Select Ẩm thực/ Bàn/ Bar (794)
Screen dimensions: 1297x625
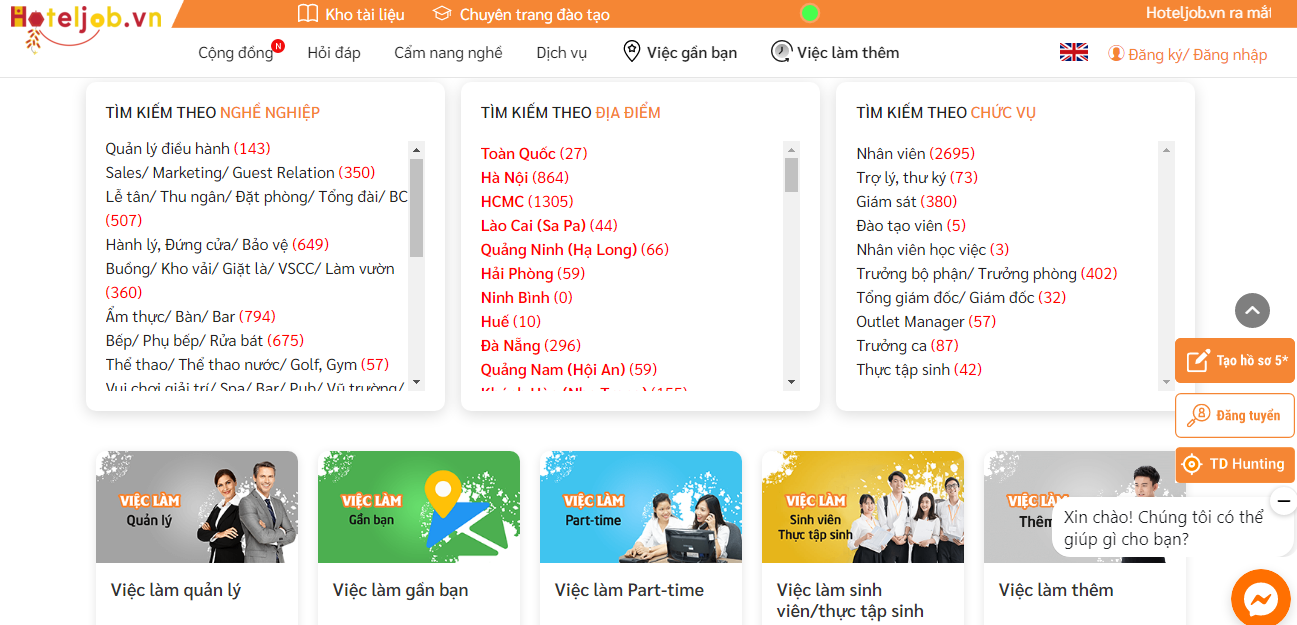190,316
